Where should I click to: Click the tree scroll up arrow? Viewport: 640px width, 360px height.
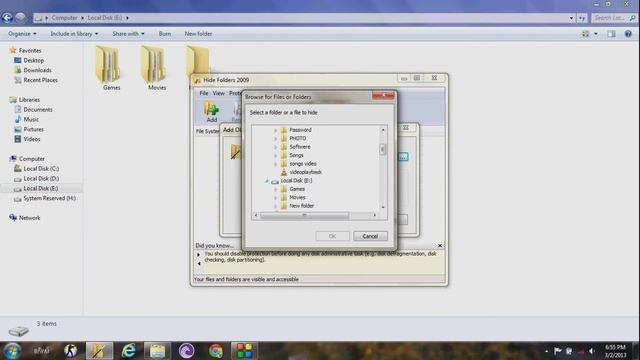(x=383, y=130)
